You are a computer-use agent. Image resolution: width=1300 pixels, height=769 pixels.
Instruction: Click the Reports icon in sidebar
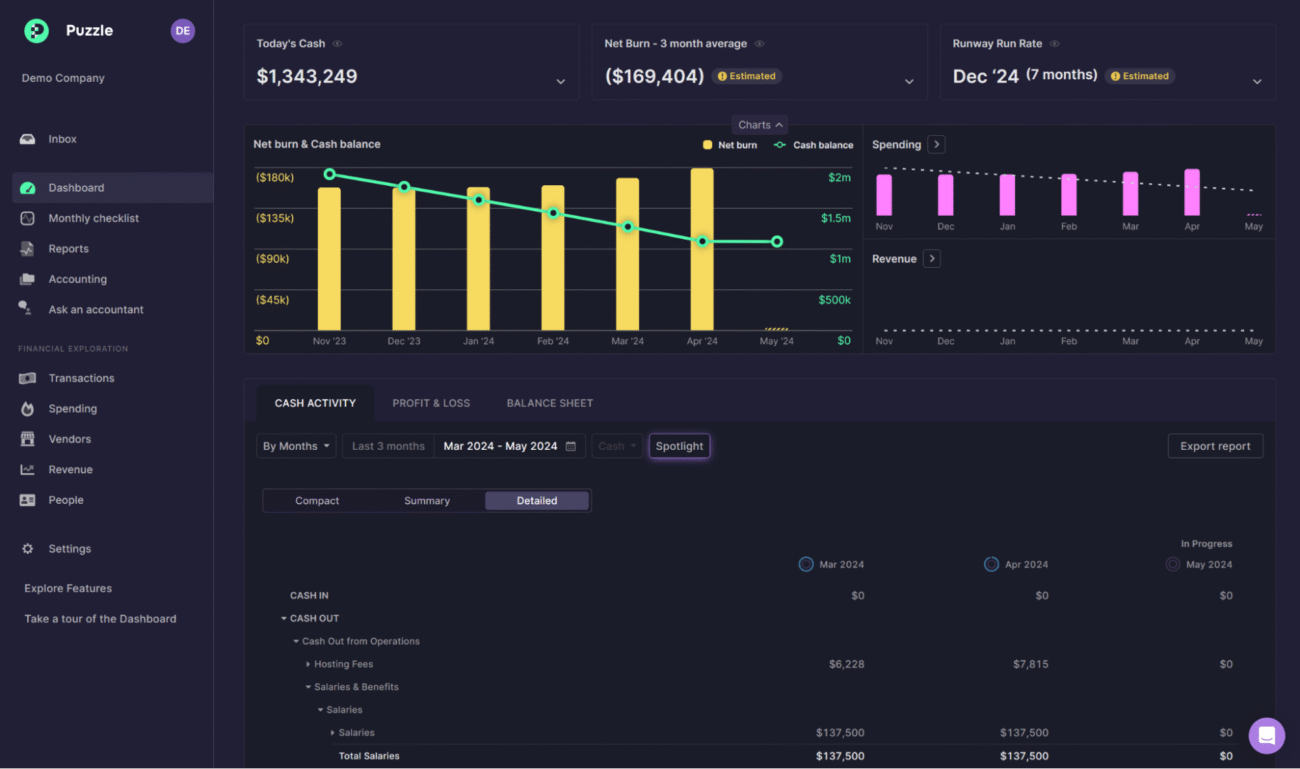coord(27,249)
